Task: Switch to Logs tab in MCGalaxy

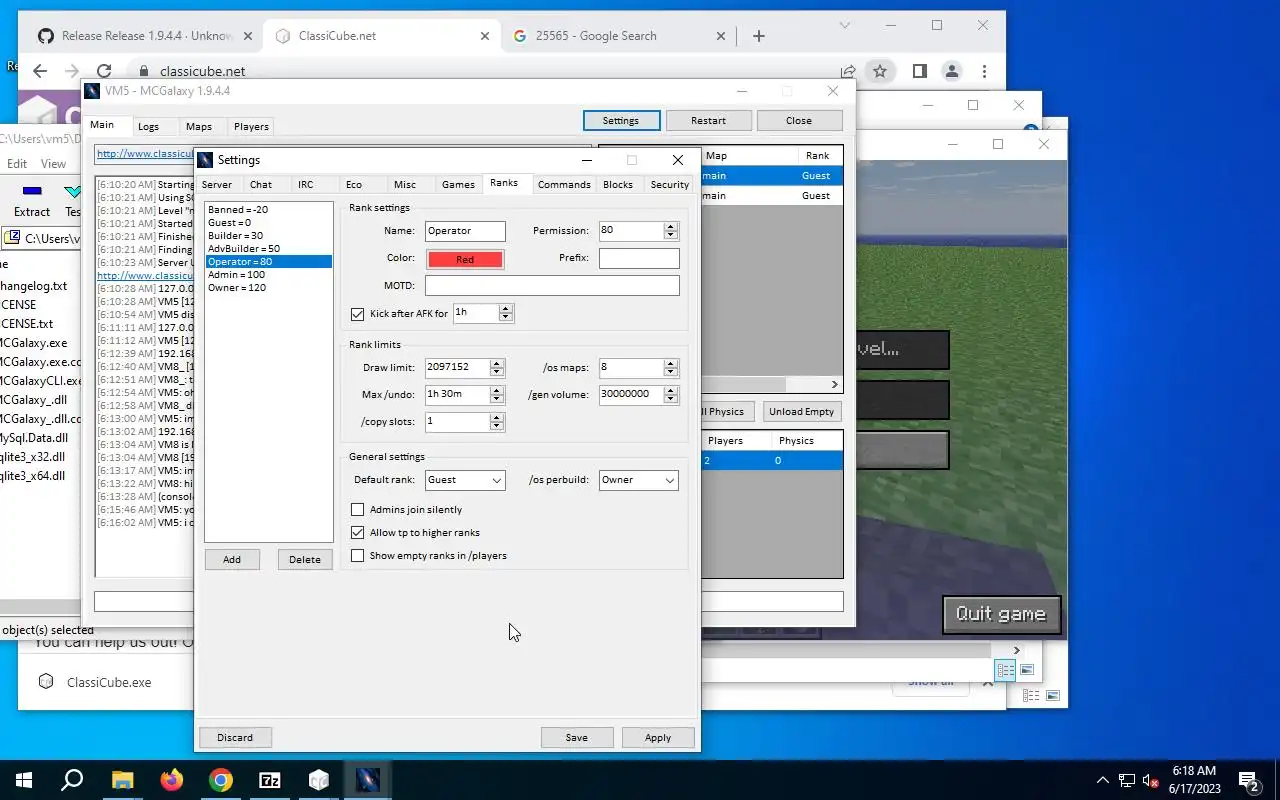Action: tap(148, 127)
